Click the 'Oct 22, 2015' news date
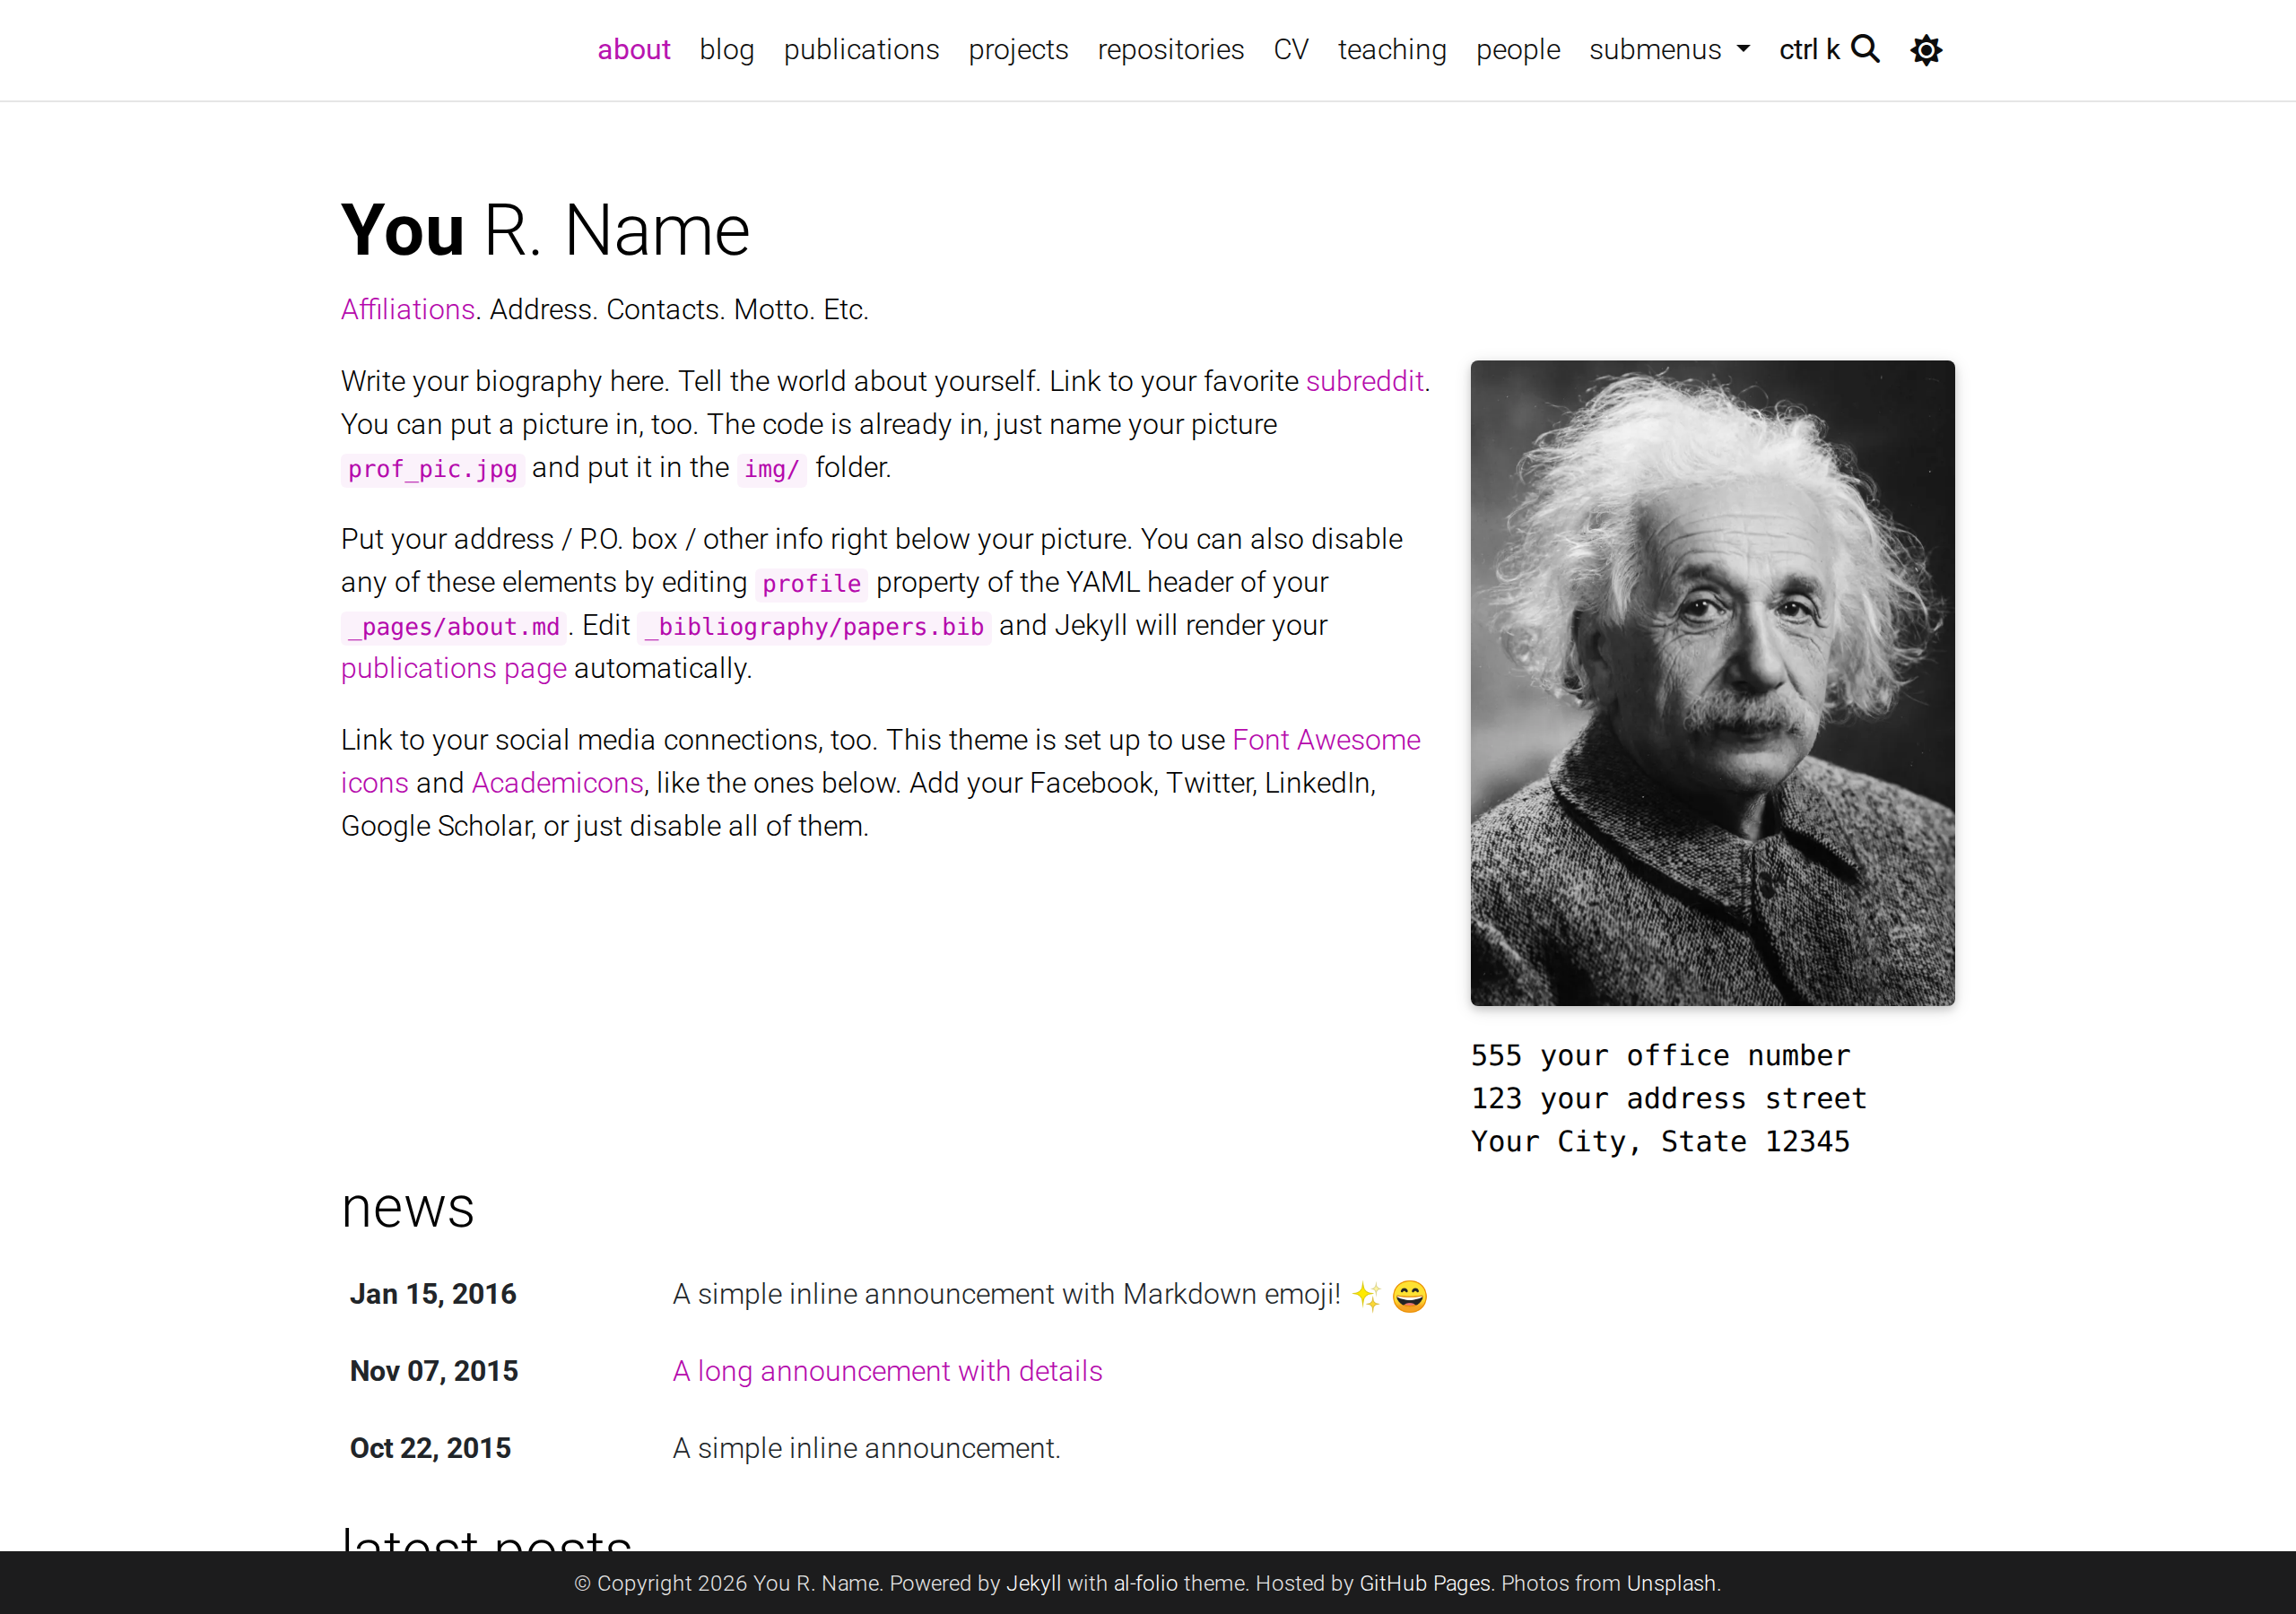This screenshot has height=1614, width=2296. (430, 1448)
